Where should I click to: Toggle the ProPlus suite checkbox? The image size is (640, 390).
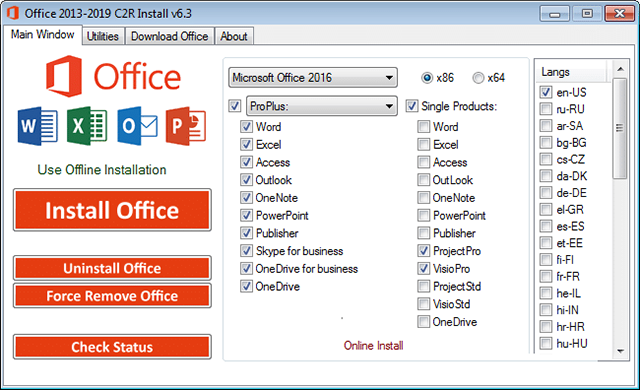[x=235, y=106]
